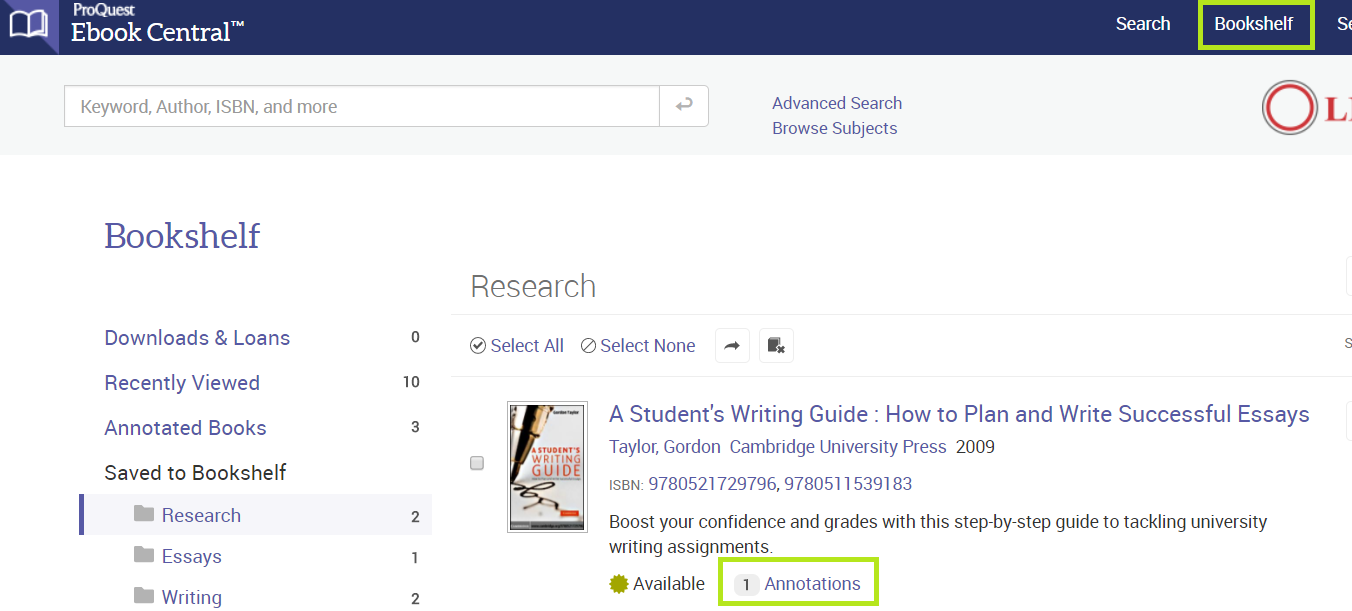Click the library logo at right
The width and height of the screenshot is (1352, 611).
click(x=1306, y=108)
